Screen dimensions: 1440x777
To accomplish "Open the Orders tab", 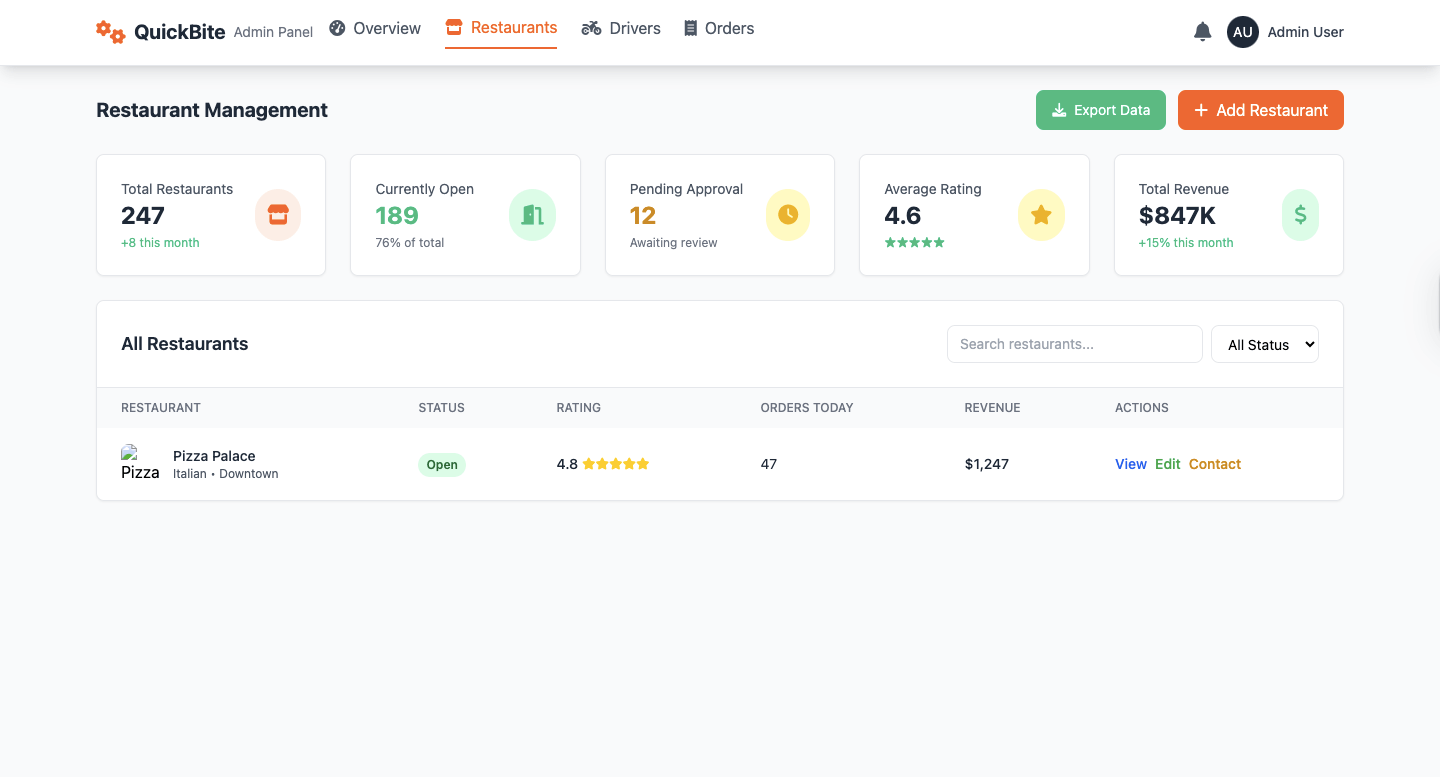I will point(719,29).
